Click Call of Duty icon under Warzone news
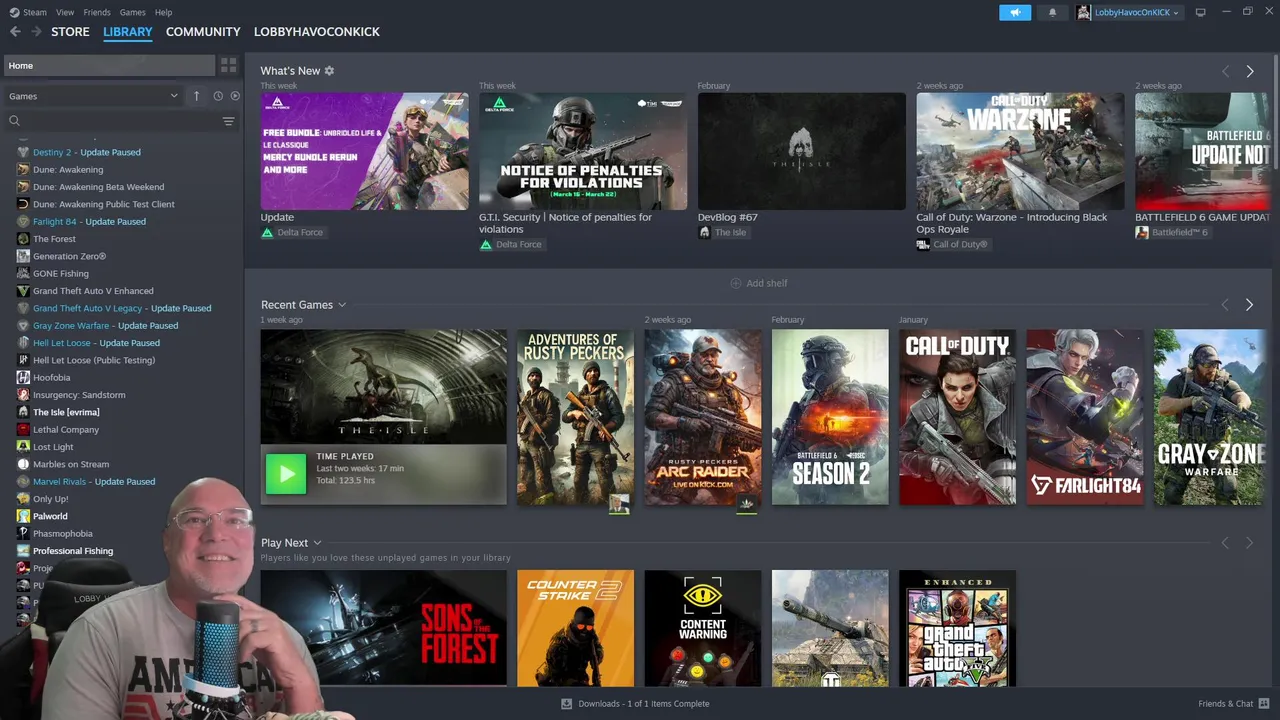The height and width of the screenshot is (720, 1280). coord(923,244)
